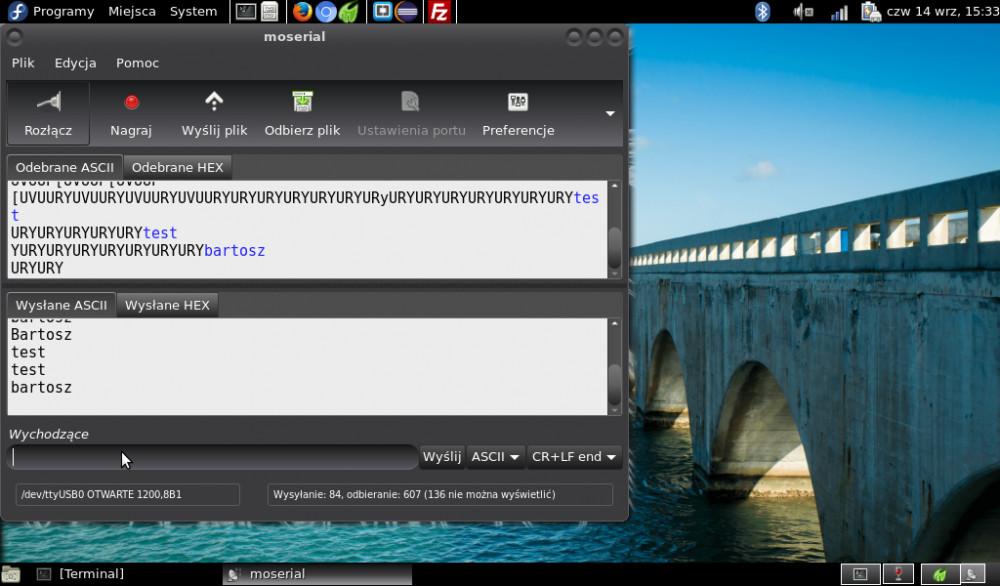The image size is (1000, 586).
Task: Click Odbierz plik to receive a file
Action: 302,114
